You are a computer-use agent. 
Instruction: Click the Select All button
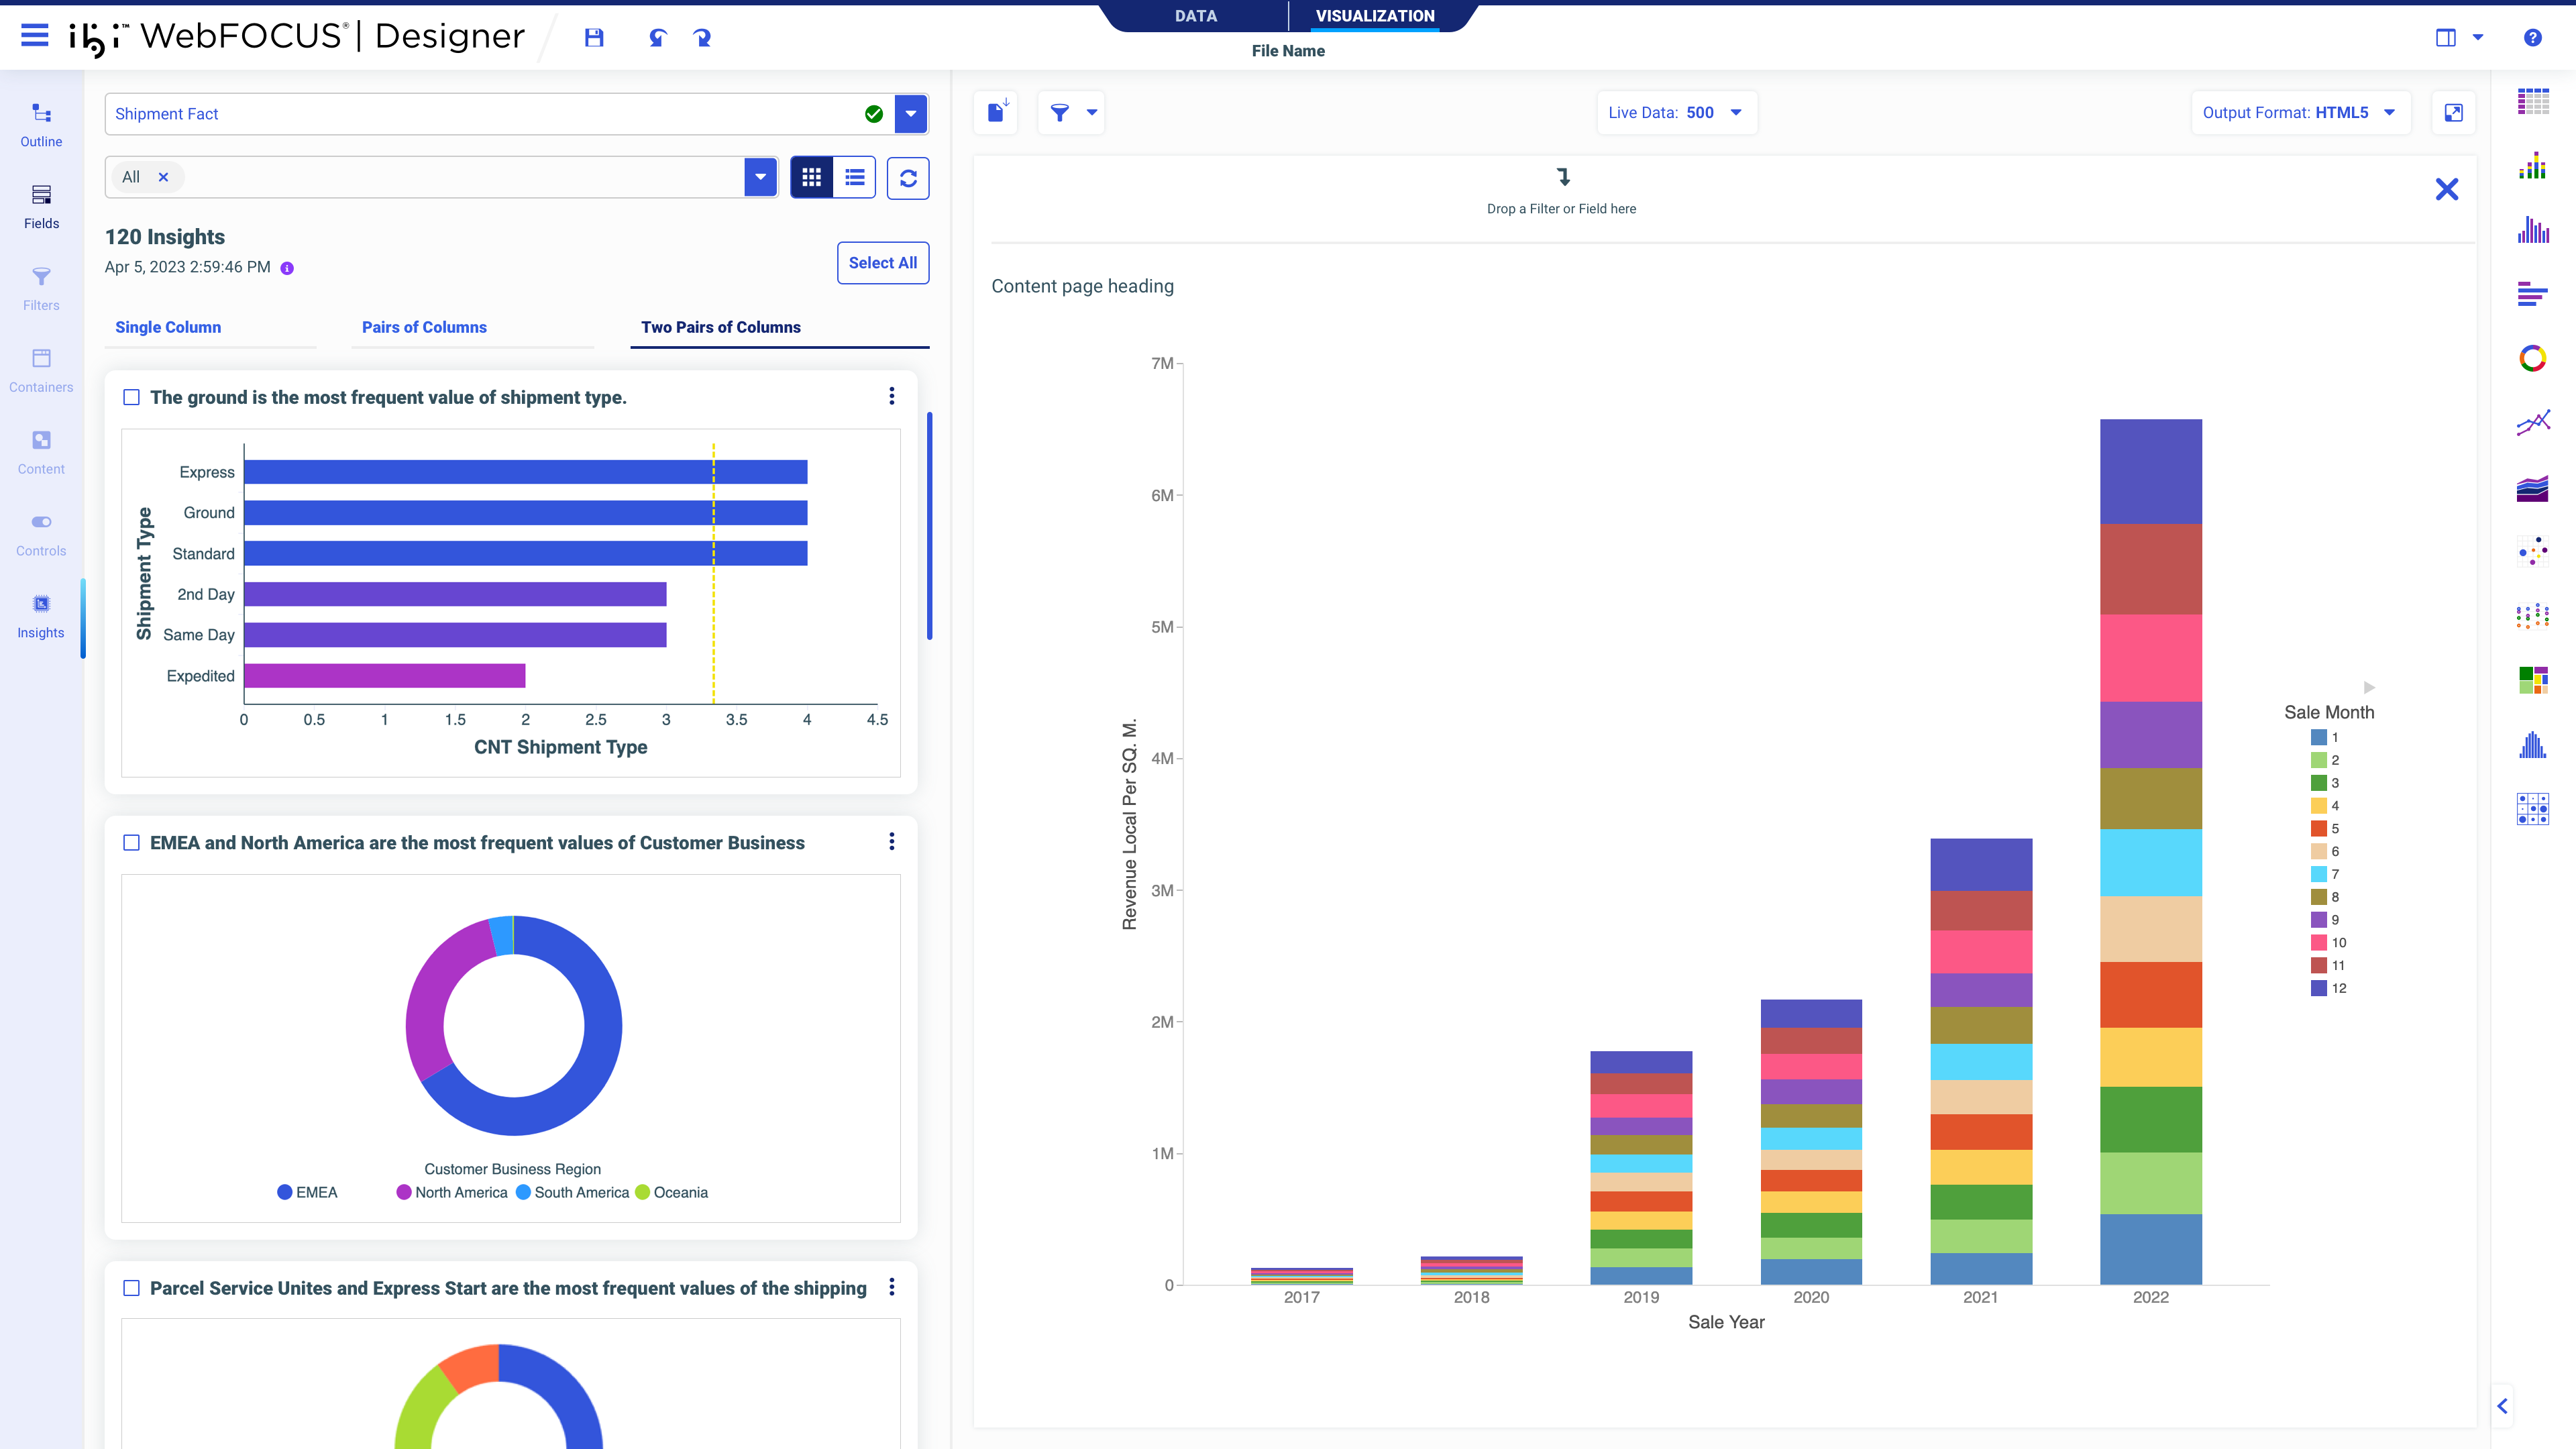[882, 263]
